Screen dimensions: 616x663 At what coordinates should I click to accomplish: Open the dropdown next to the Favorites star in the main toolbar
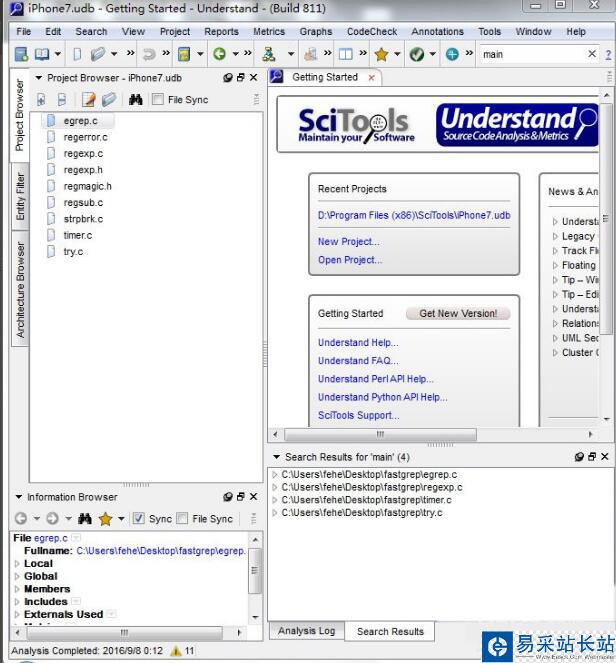coord(397,54)
